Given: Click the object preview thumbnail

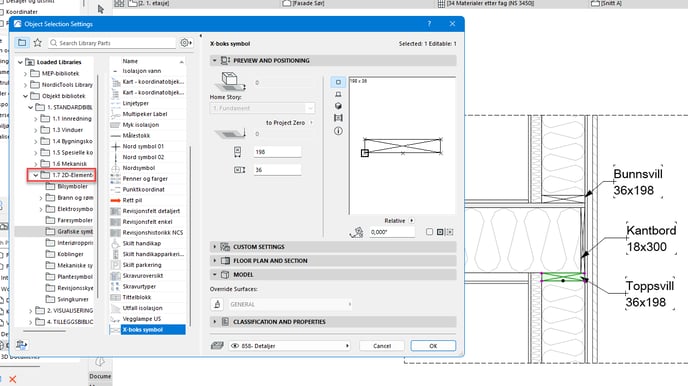Looking at the screenshot, I should [x=402, y=146].
